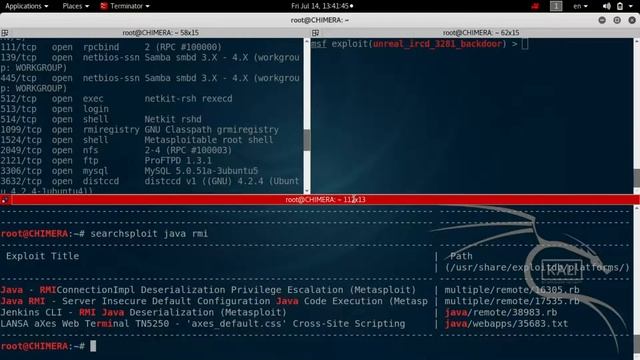Click the red notification icon in top panel
The image size is (640, 360).
coord(535,6)
